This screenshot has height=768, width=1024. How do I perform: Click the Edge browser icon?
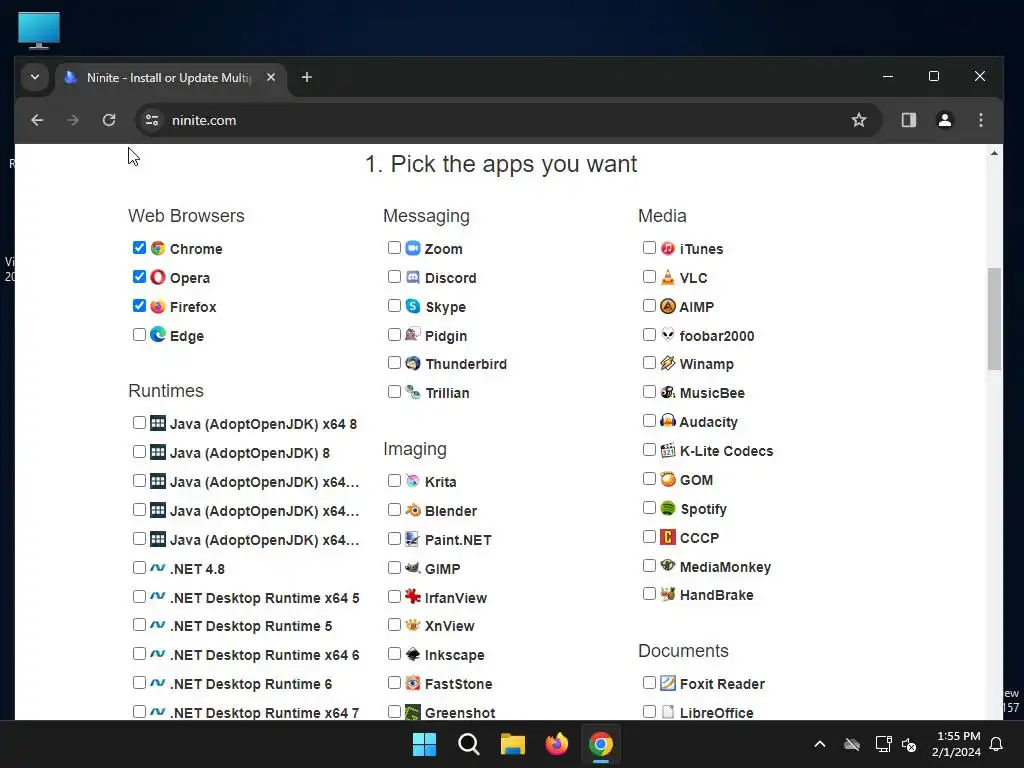point(157,334)
